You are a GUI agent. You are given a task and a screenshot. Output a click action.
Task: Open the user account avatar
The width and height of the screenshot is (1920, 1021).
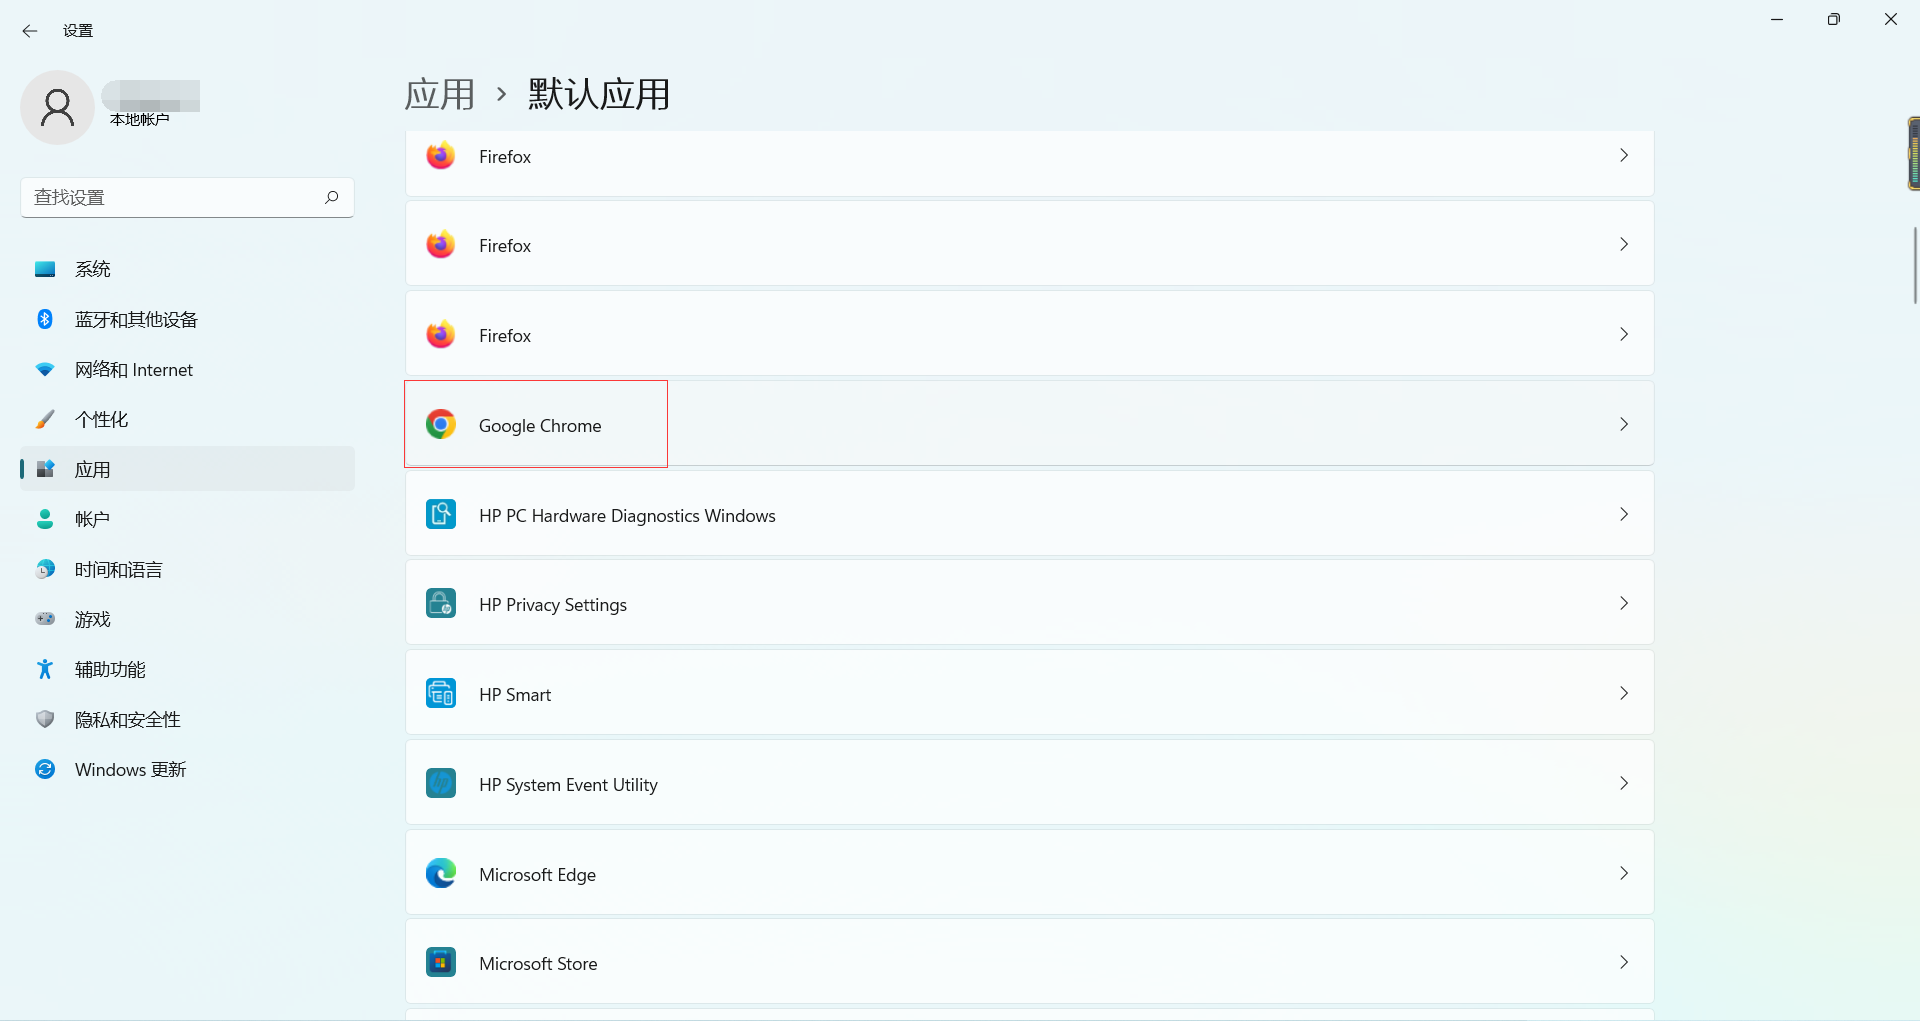tap(57, 107)
